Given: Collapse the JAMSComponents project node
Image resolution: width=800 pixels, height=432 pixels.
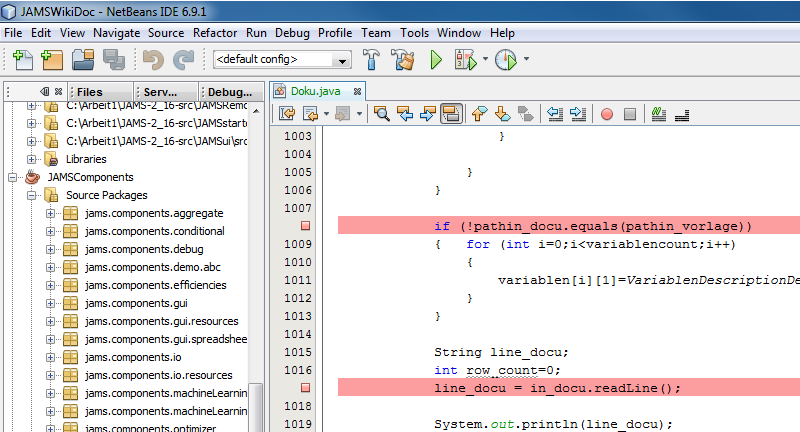Looking at the screenshot, I should tap(12, 177).
